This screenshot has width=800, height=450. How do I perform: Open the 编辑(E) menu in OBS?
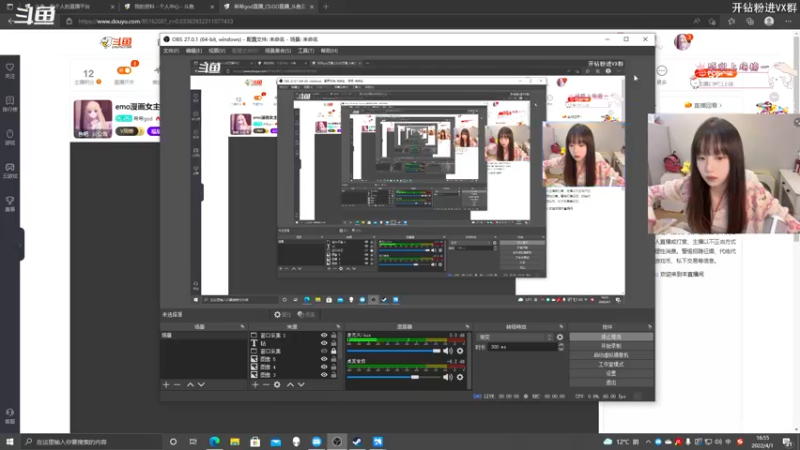point(194,51)
